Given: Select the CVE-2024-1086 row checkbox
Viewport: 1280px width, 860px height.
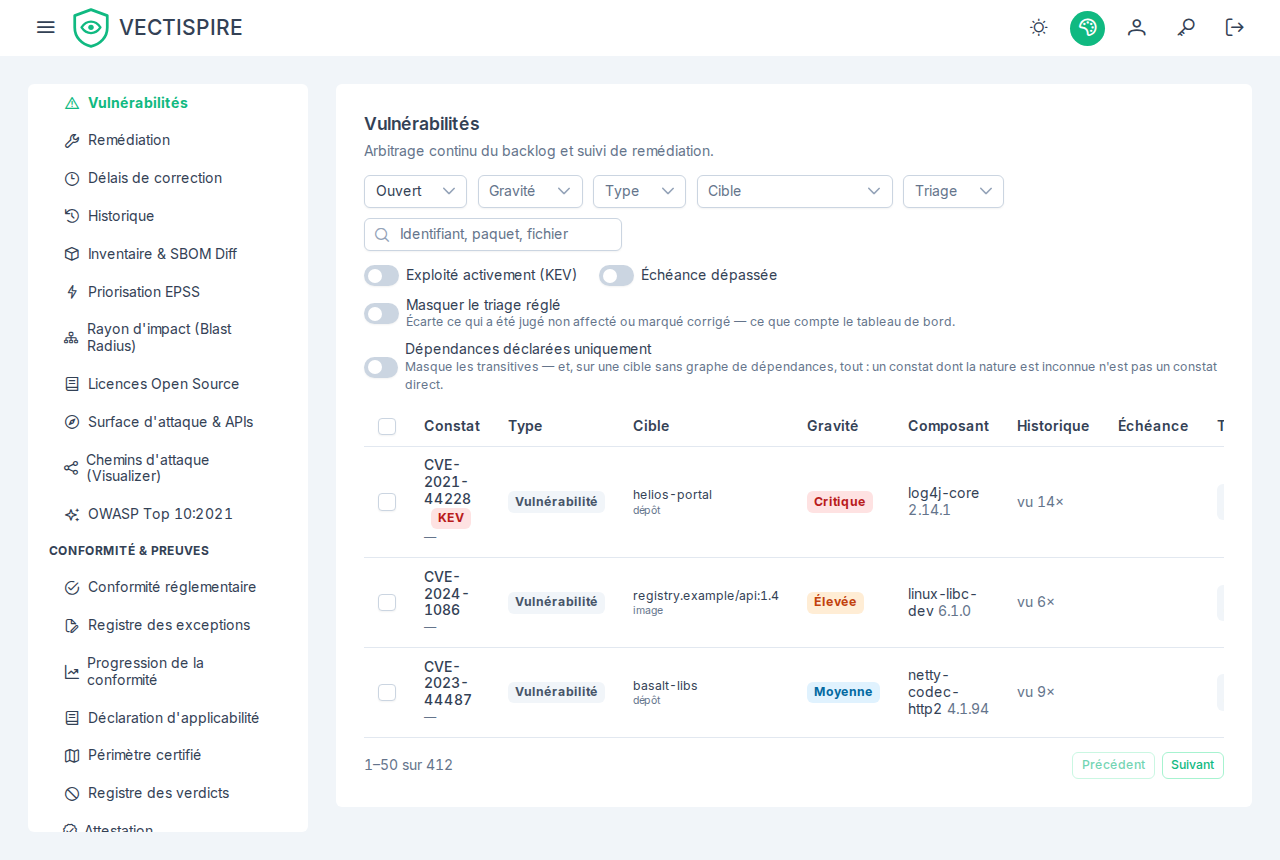Looking at the screenshot, I should [x=387, y=602].
